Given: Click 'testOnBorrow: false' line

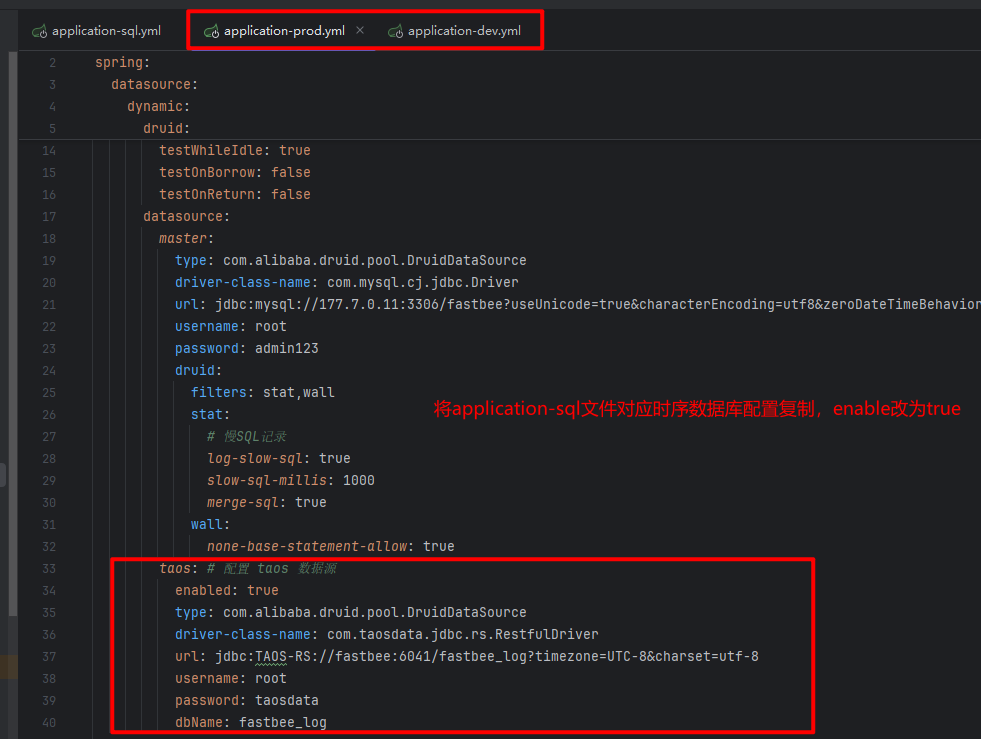Looking at the screenshot, I should coord(235,172).
